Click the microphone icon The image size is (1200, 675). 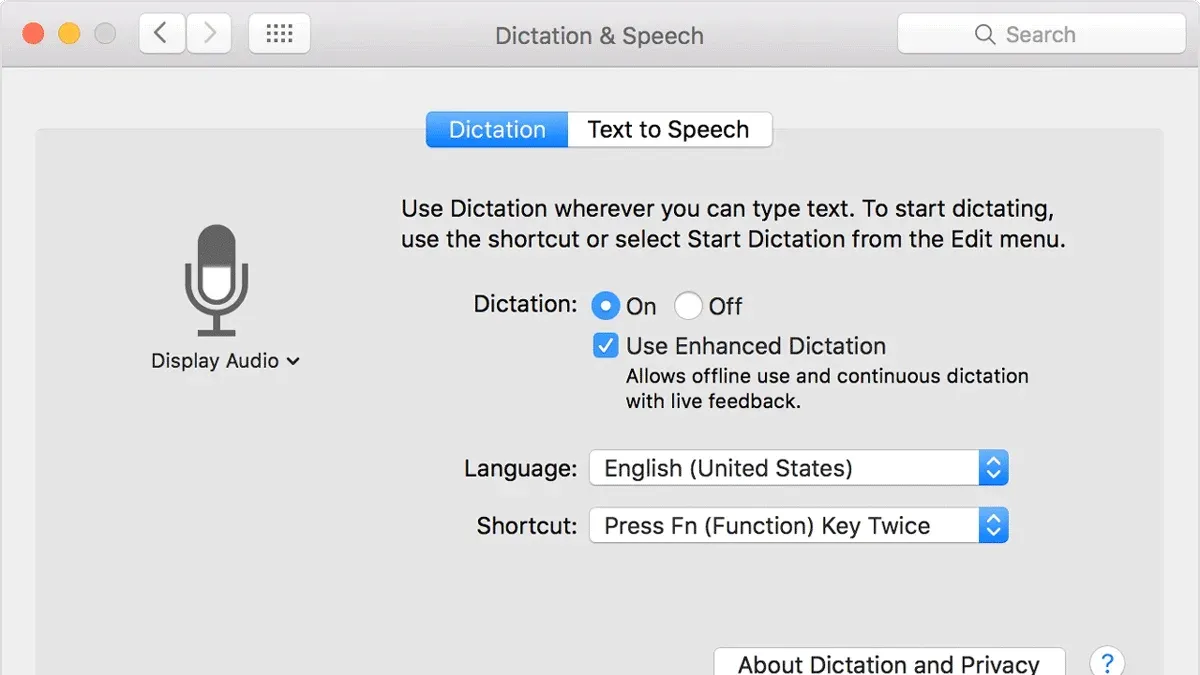point(216,280)
